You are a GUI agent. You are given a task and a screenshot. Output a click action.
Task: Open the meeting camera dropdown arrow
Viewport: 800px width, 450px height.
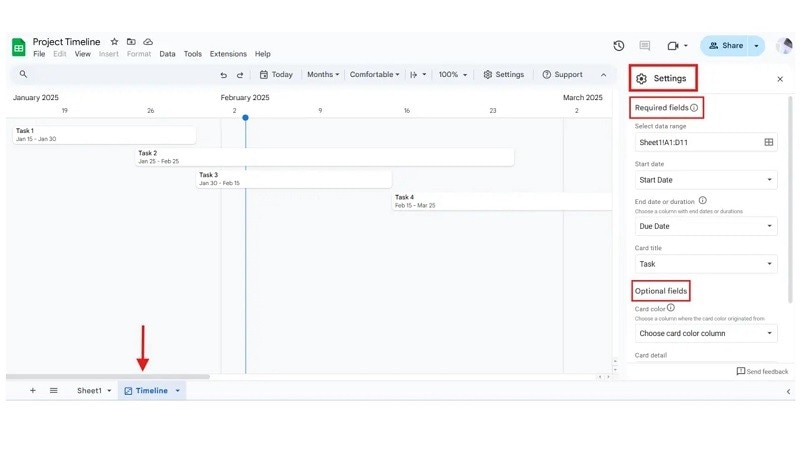tap(686, 46)
